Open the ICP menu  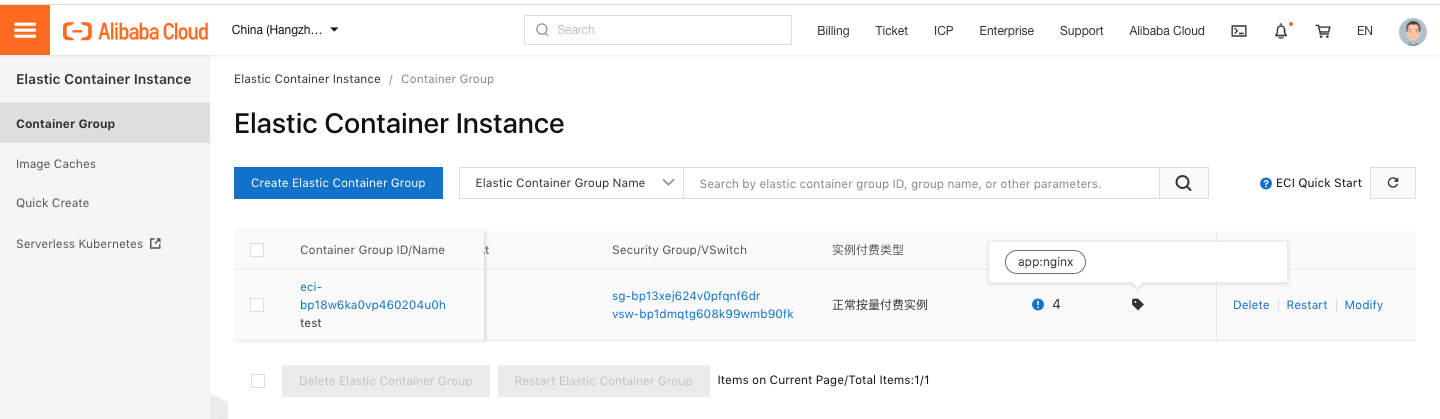[944, 31]
